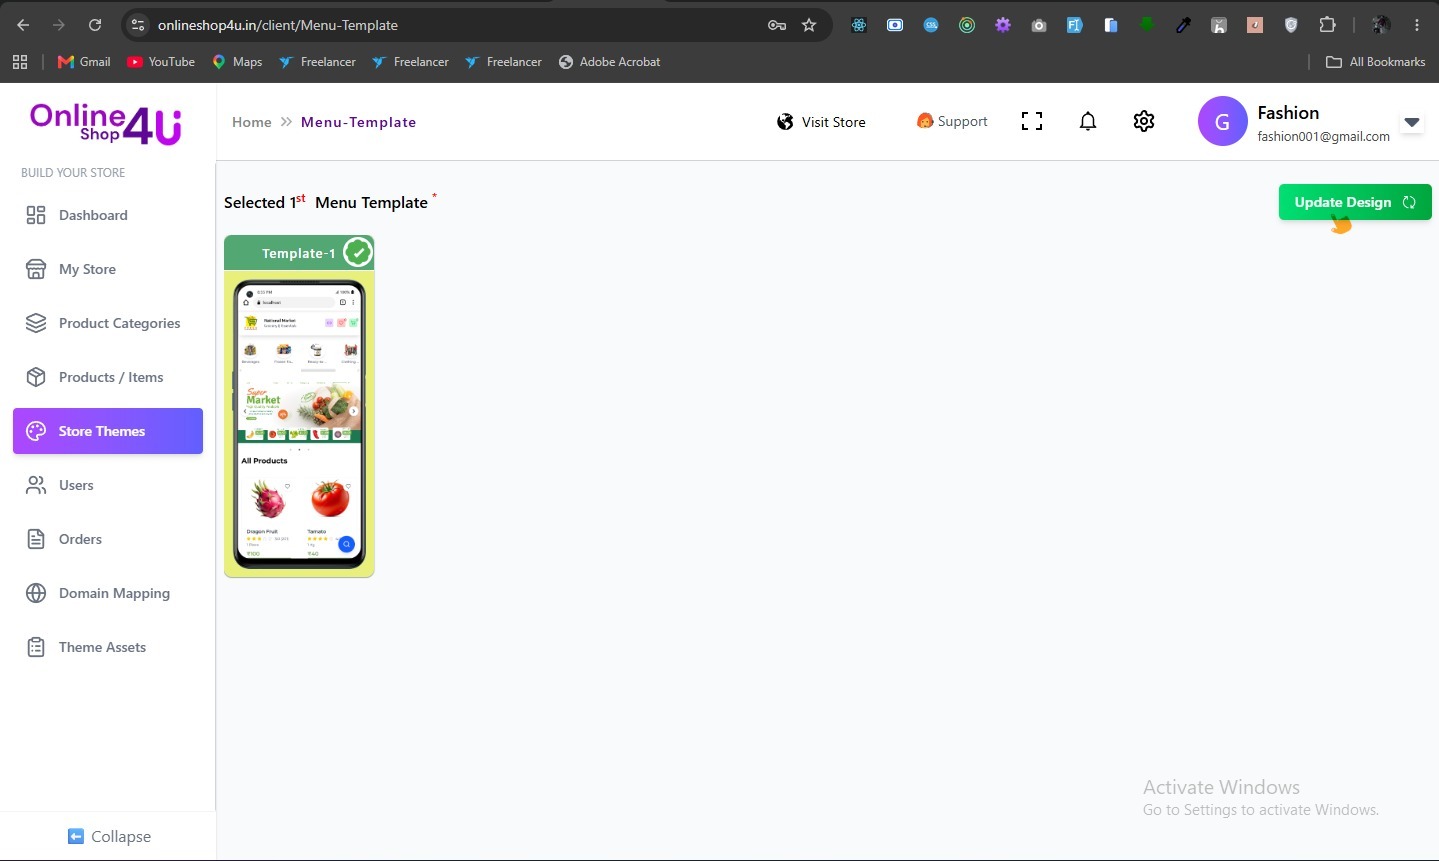Viewport: 1439px width, 861px height.
Task: Open All Bookmarks folder
Action: pyautogui.click(x=1375, y=62)
